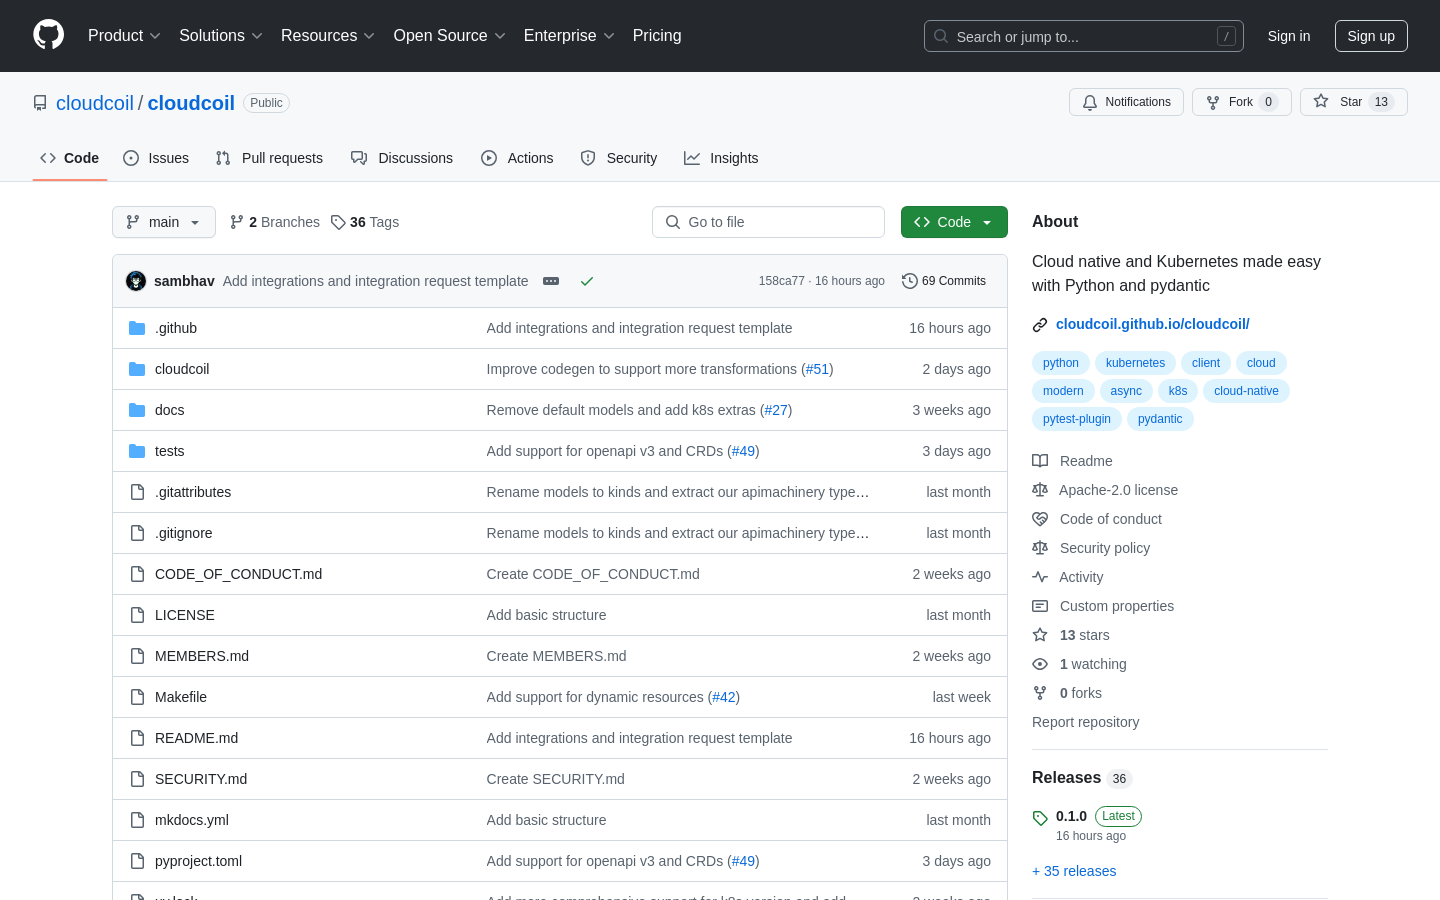Open pull request #51 link
This screenshot has width=1440, height=900.
point(818,369)
